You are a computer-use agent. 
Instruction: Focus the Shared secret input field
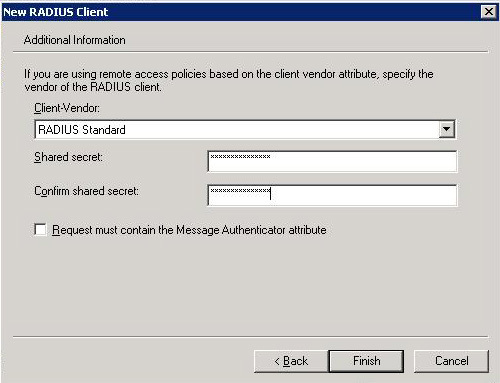[x=332, y=161]
